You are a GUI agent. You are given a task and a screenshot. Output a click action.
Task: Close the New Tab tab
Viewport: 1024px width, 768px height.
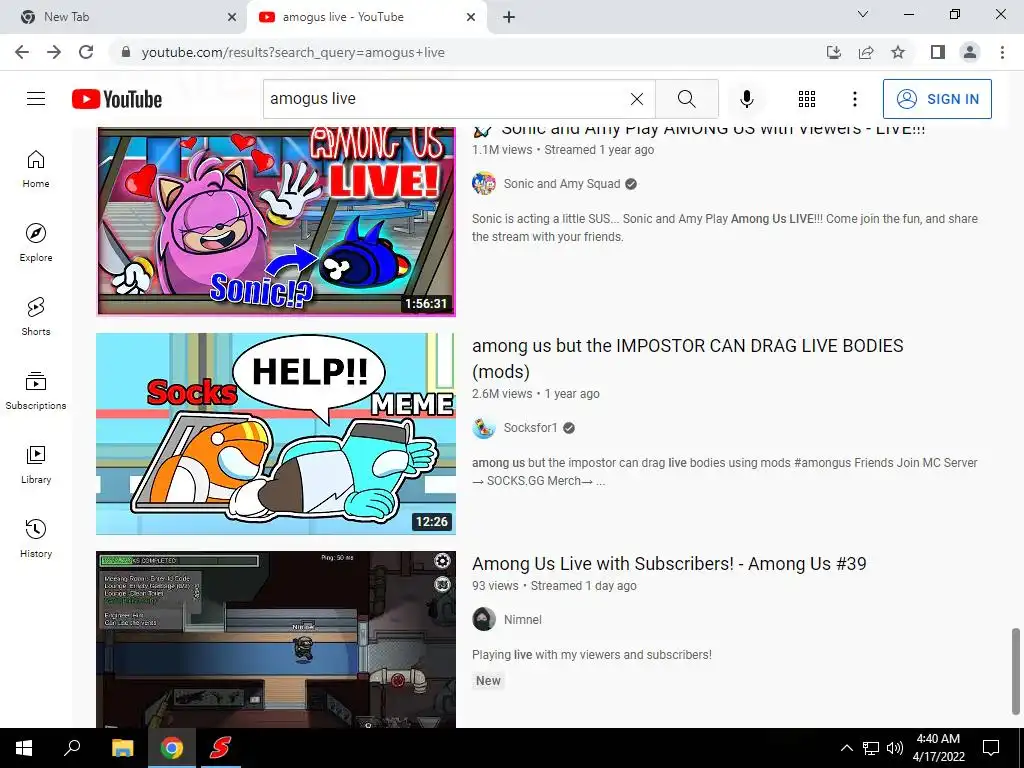click(232, 17)
